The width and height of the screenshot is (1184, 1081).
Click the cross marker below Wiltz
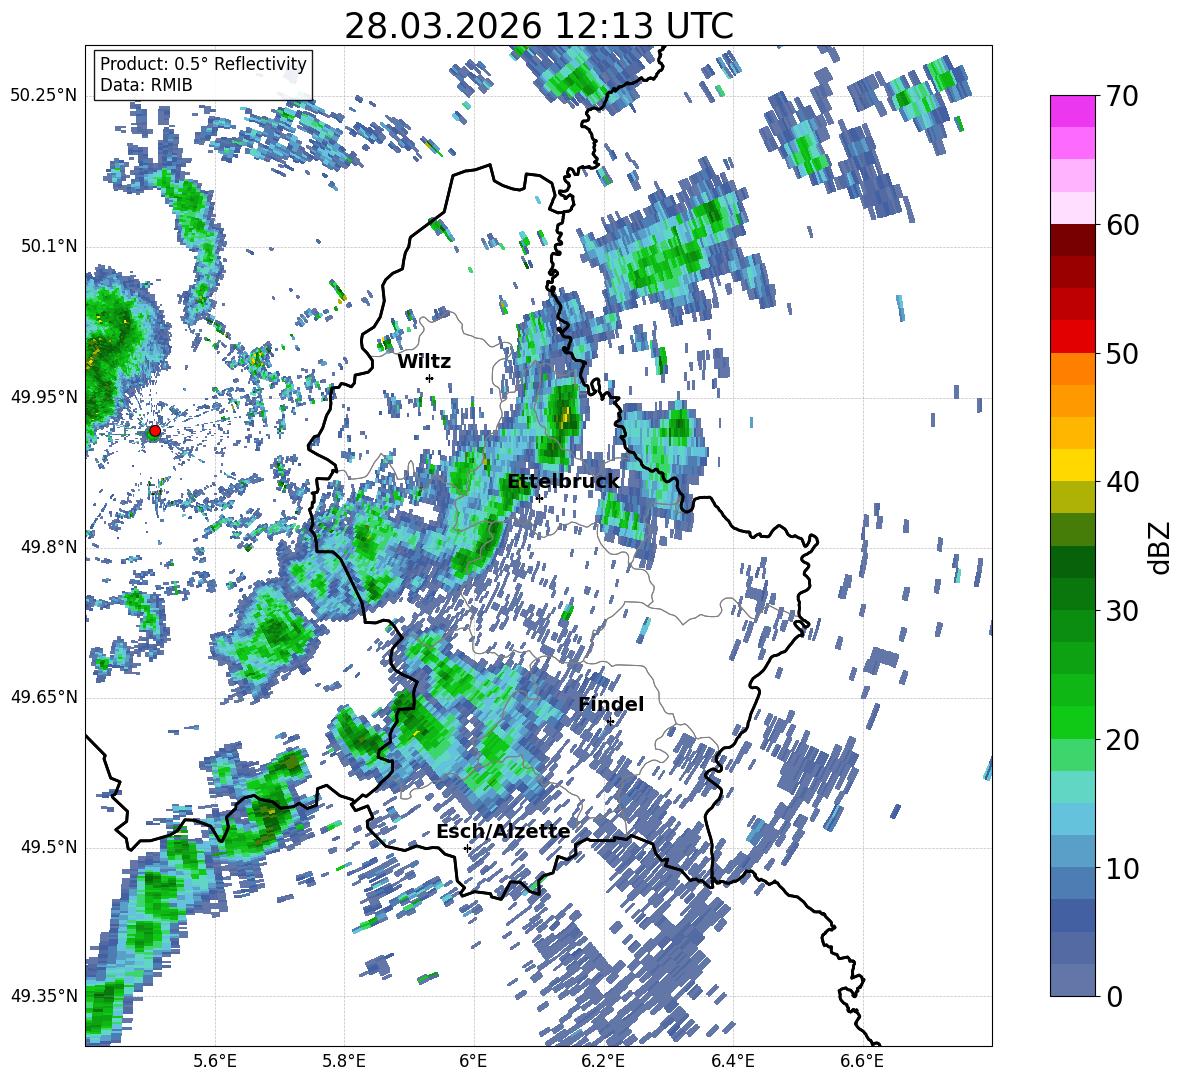point(430,378)
